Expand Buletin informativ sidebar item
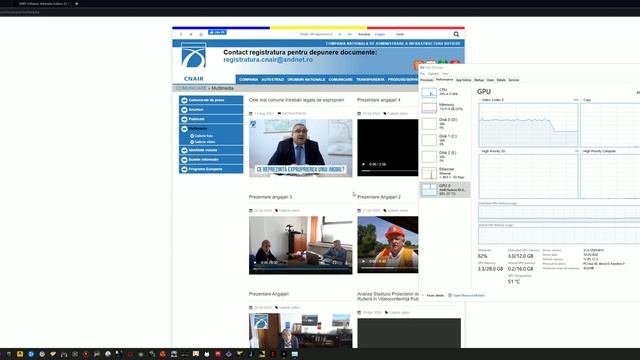Viewport: 640px width, 360px height. tap(211, 160)
